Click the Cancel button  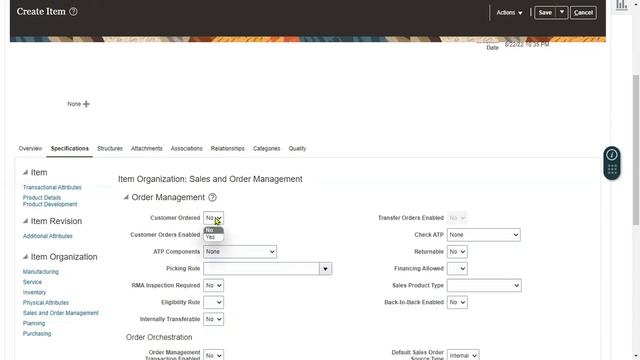tap(583, 13)
